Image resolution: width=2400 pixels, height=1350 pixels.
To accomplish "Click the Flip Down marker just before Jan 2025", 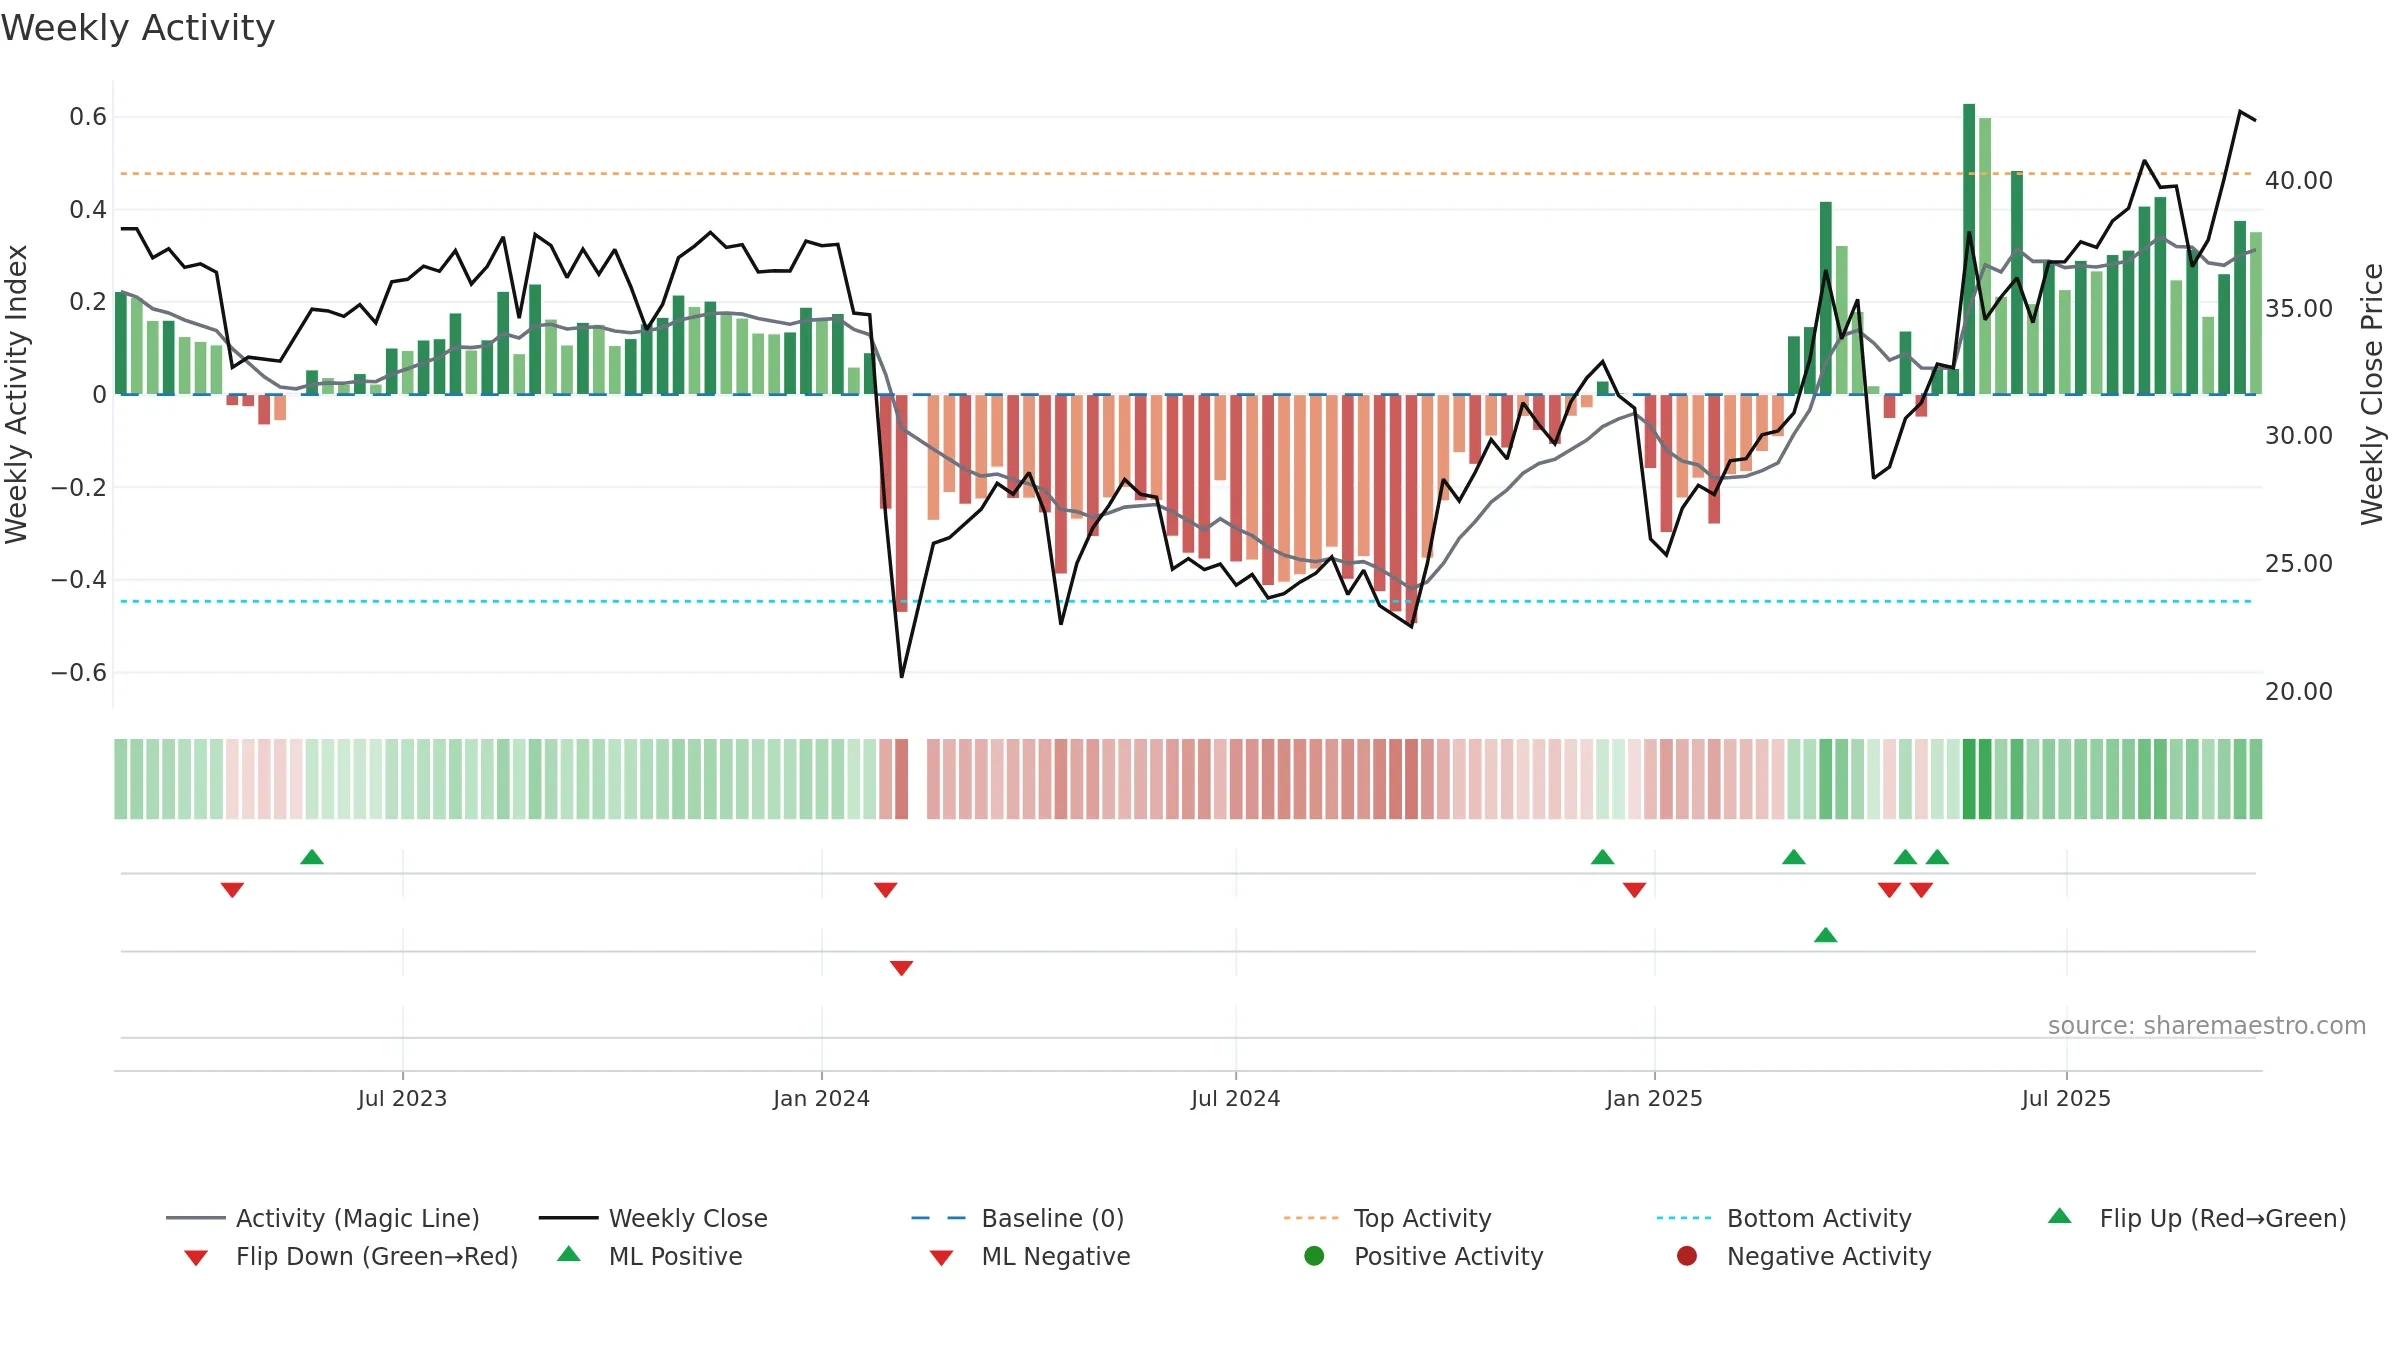I will tap(1634, 890).
